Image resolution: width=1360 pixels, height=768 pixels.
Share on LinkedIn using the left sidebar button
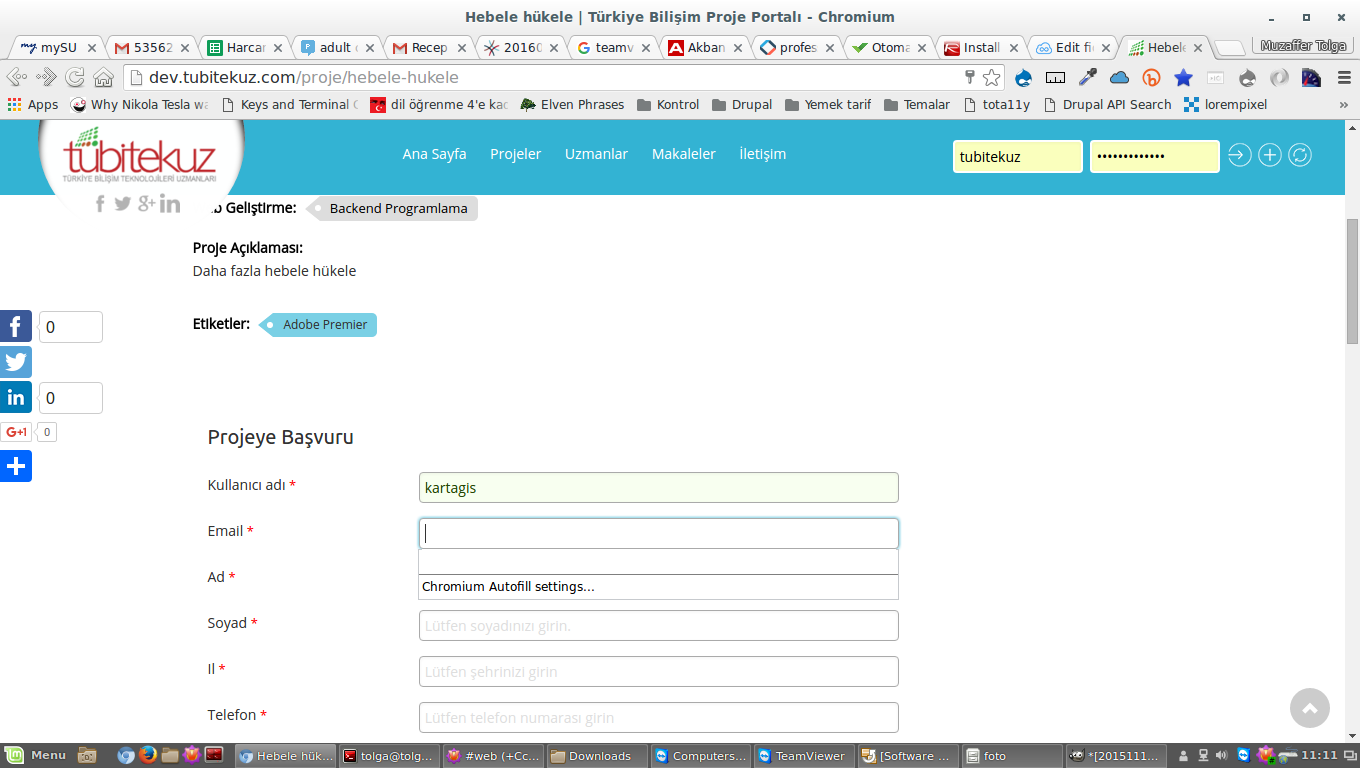coord(16,397)
